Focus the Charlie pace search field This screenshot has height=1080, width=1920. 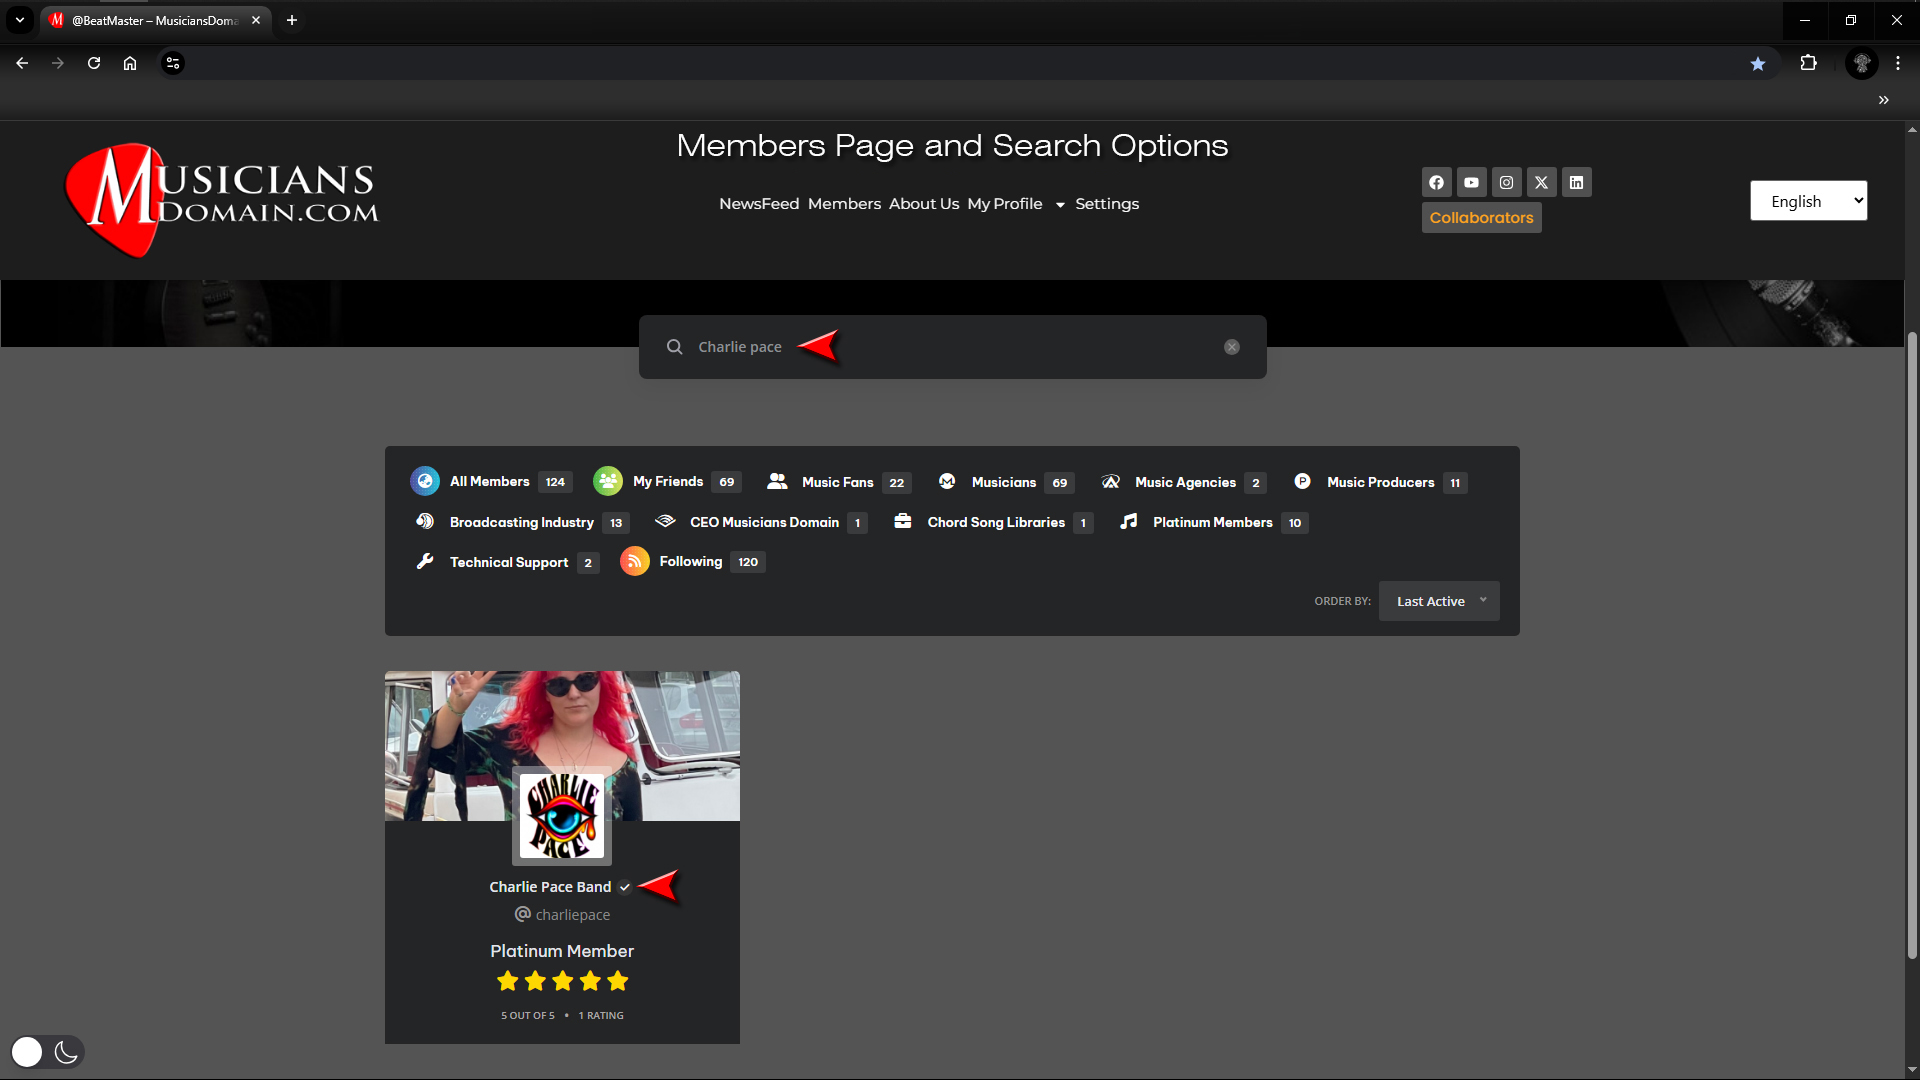(952, 347)
